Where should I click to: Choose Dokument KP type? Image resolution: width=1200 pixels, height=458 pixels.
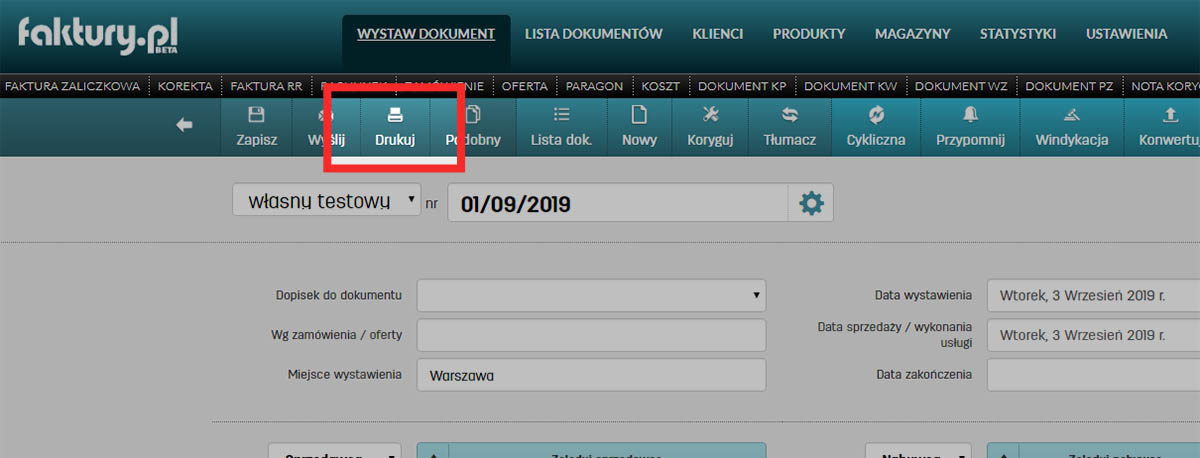(x=742, y=86)
